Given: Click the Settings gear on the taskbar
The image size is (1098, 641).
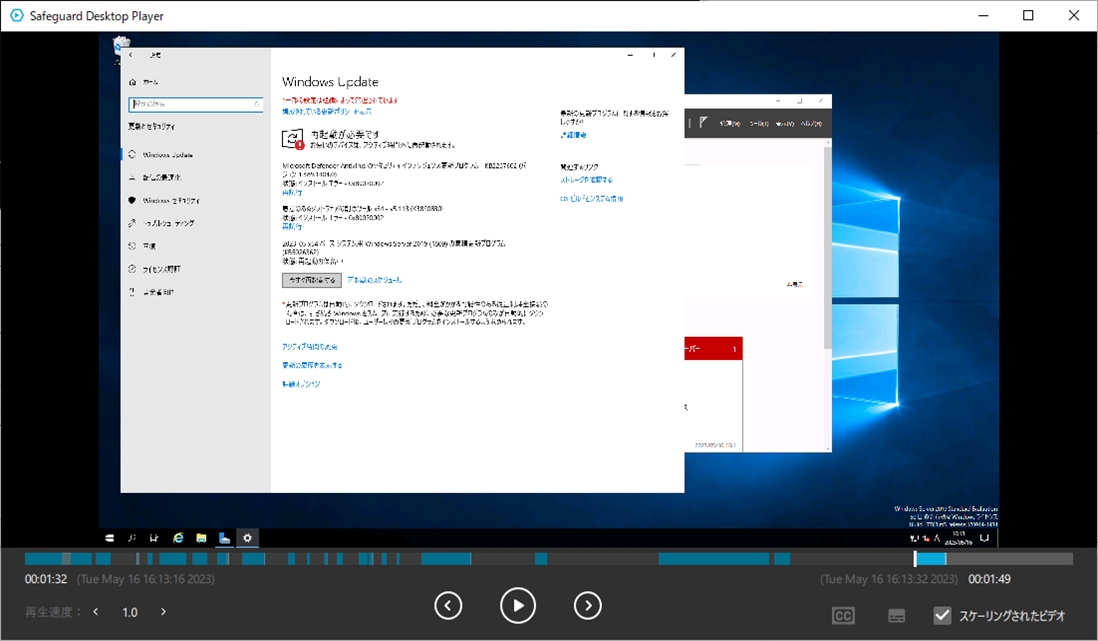Looking at the screenshot, I should (x=247, y=538).
